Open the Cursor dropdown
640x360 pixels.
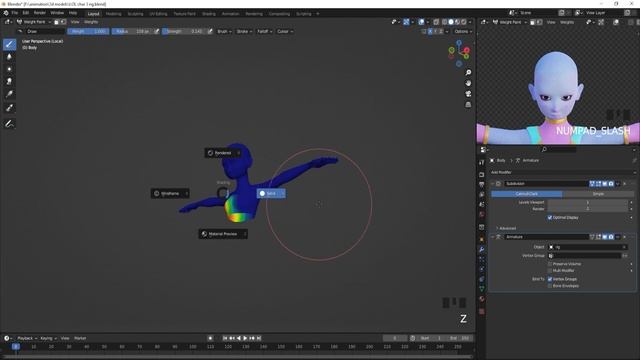(284, 31)
